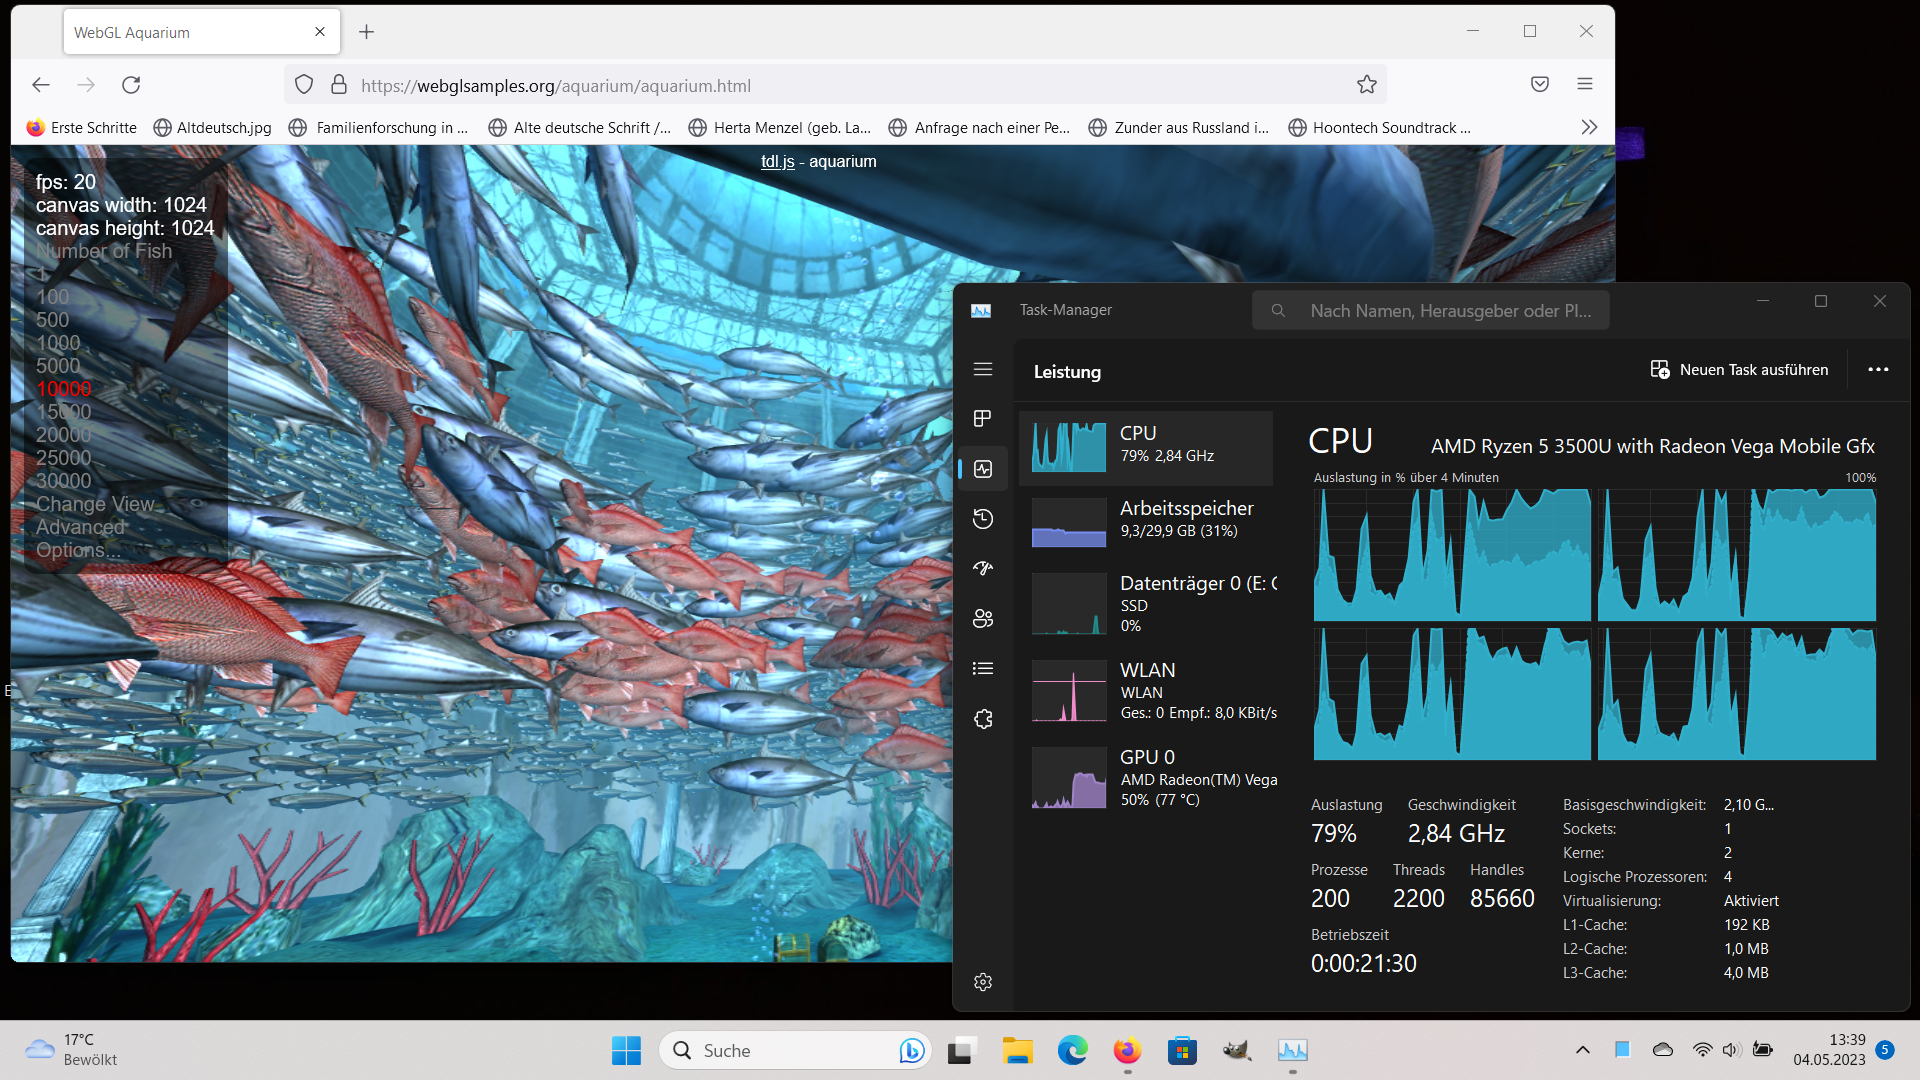
Task: Open the tdl.js link
Action: tap(777, 161)
